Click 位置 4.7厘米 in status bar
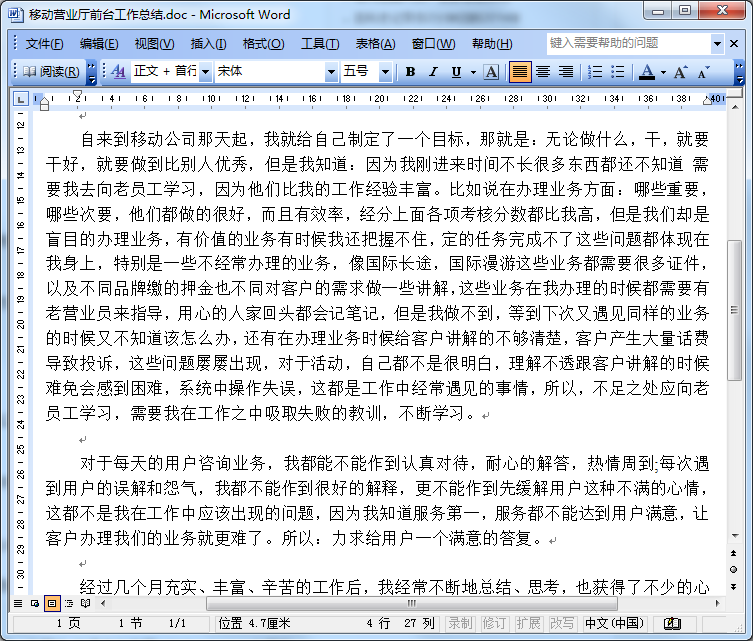Screen dimensions: 753x641 click(255, 623)
